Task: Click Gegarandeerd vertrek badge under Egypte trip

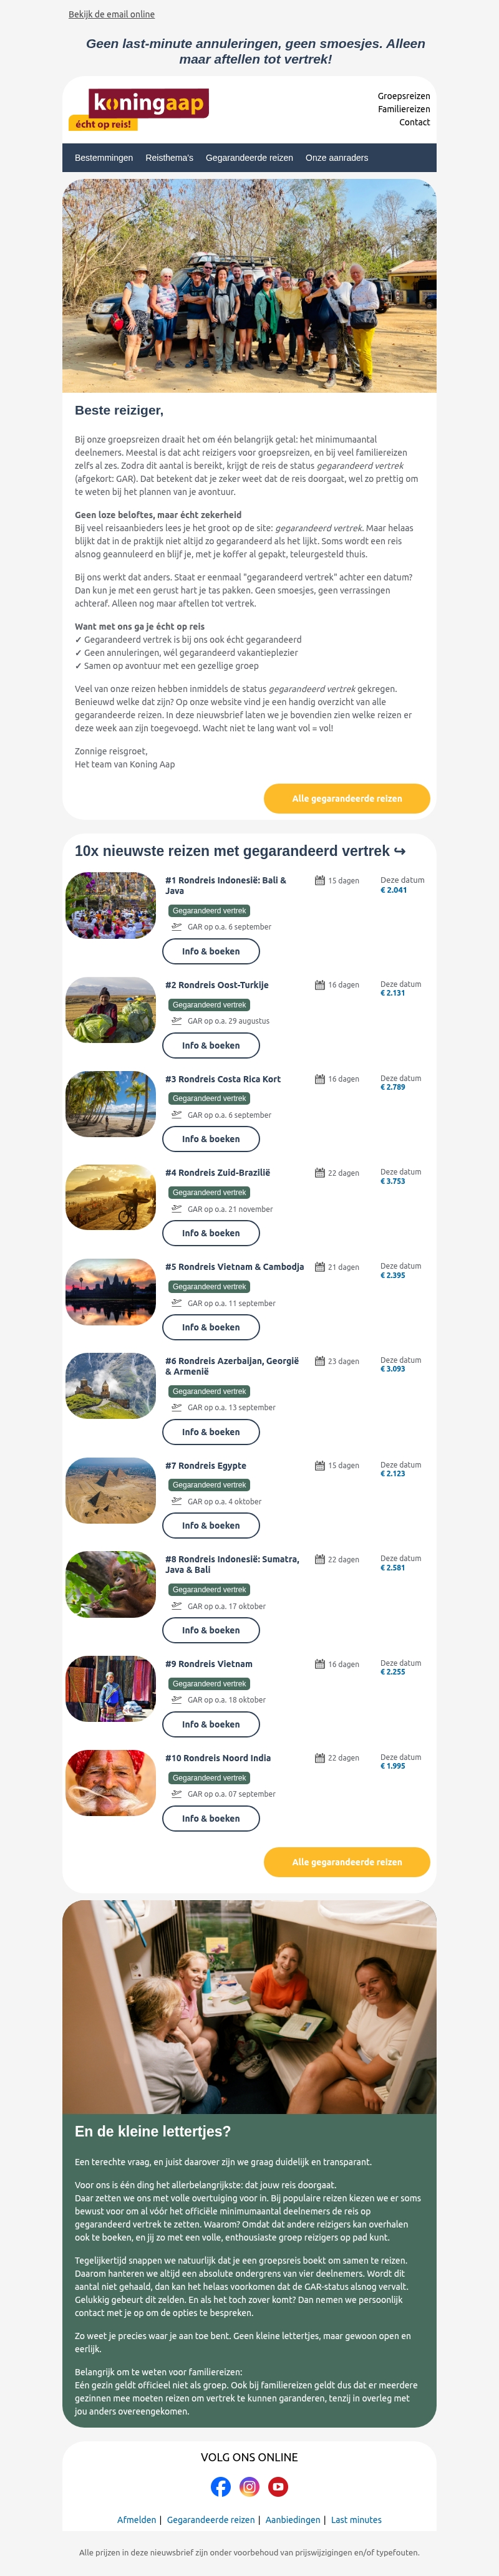Action: click(209, 1485)
